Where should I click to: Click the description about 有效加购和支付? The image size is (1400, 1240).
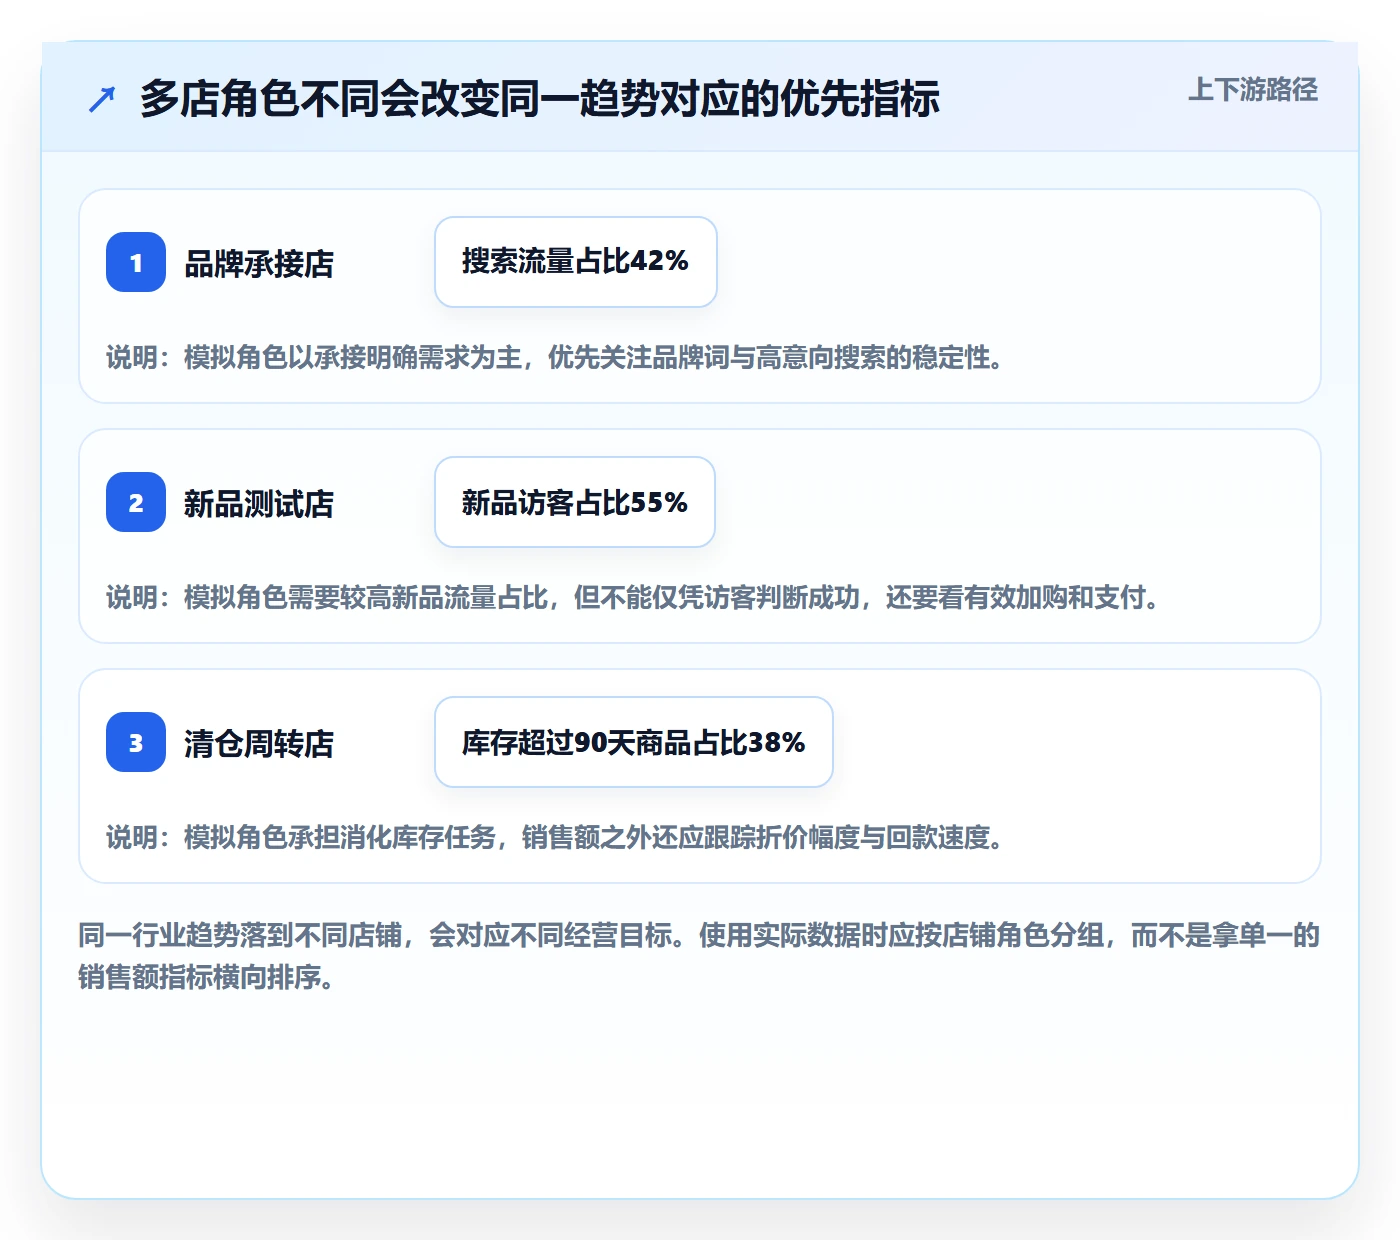pyautogui.click(x=634, y=597)
